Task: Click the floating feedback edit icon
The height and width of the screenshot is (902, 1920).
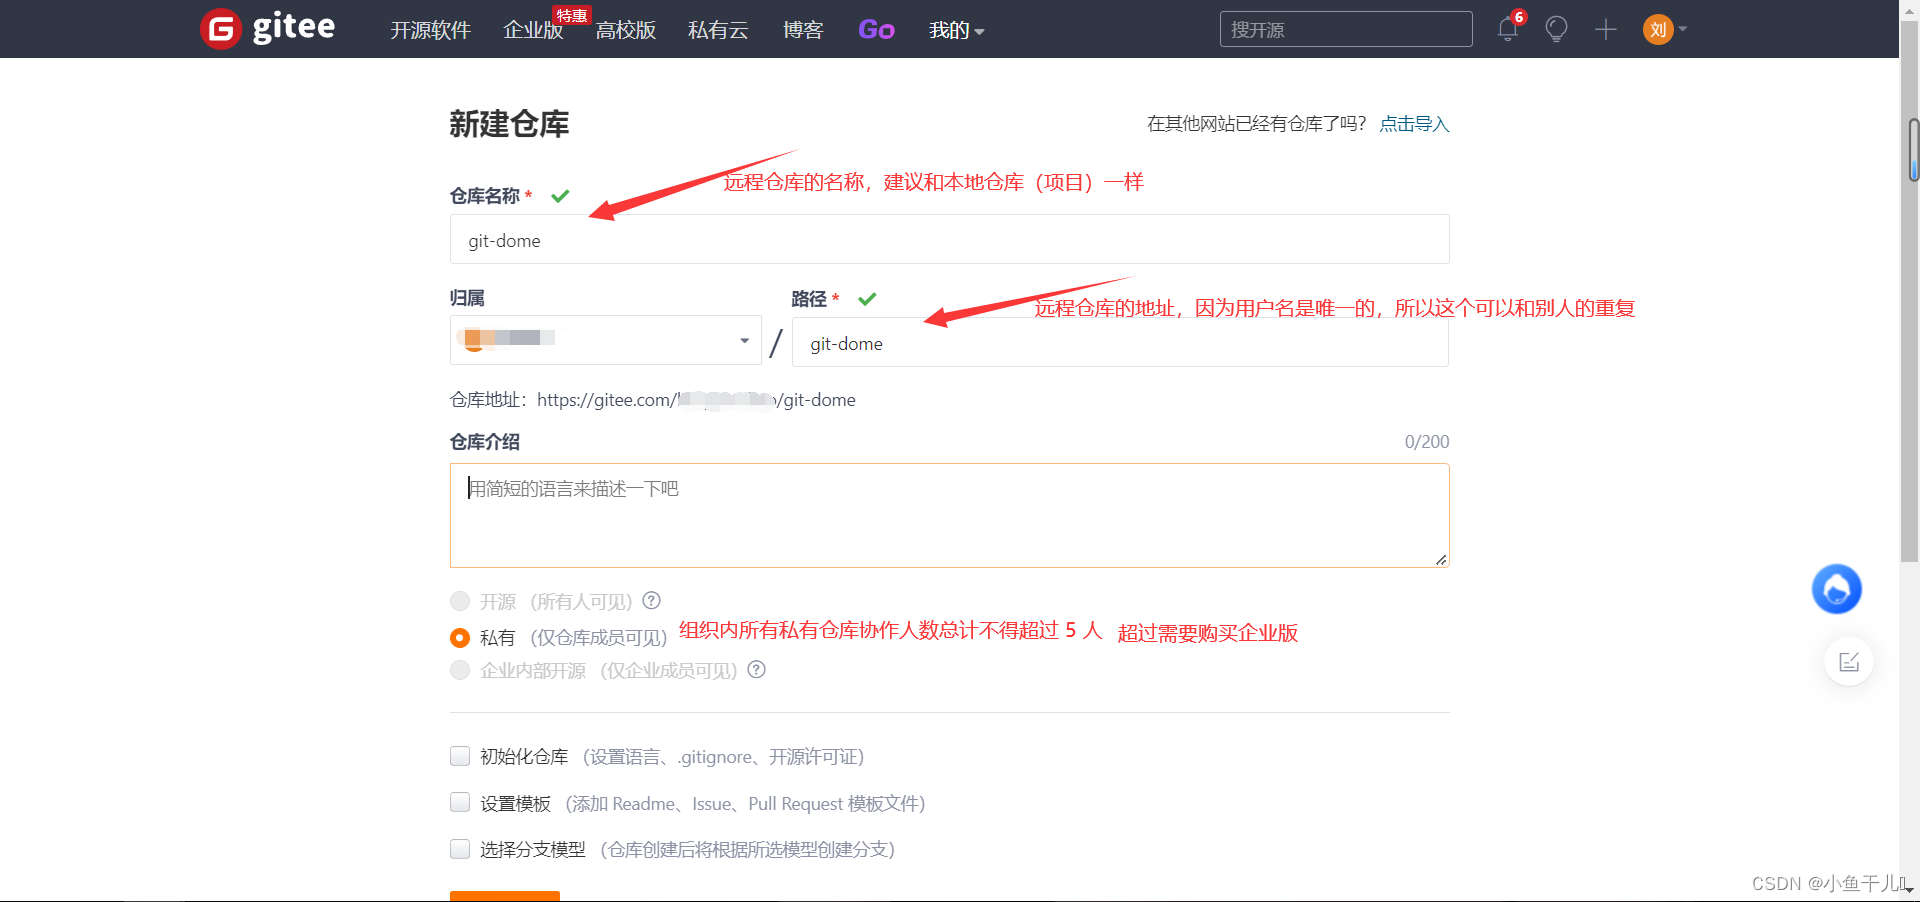Action: click(x=1849, y=661)
